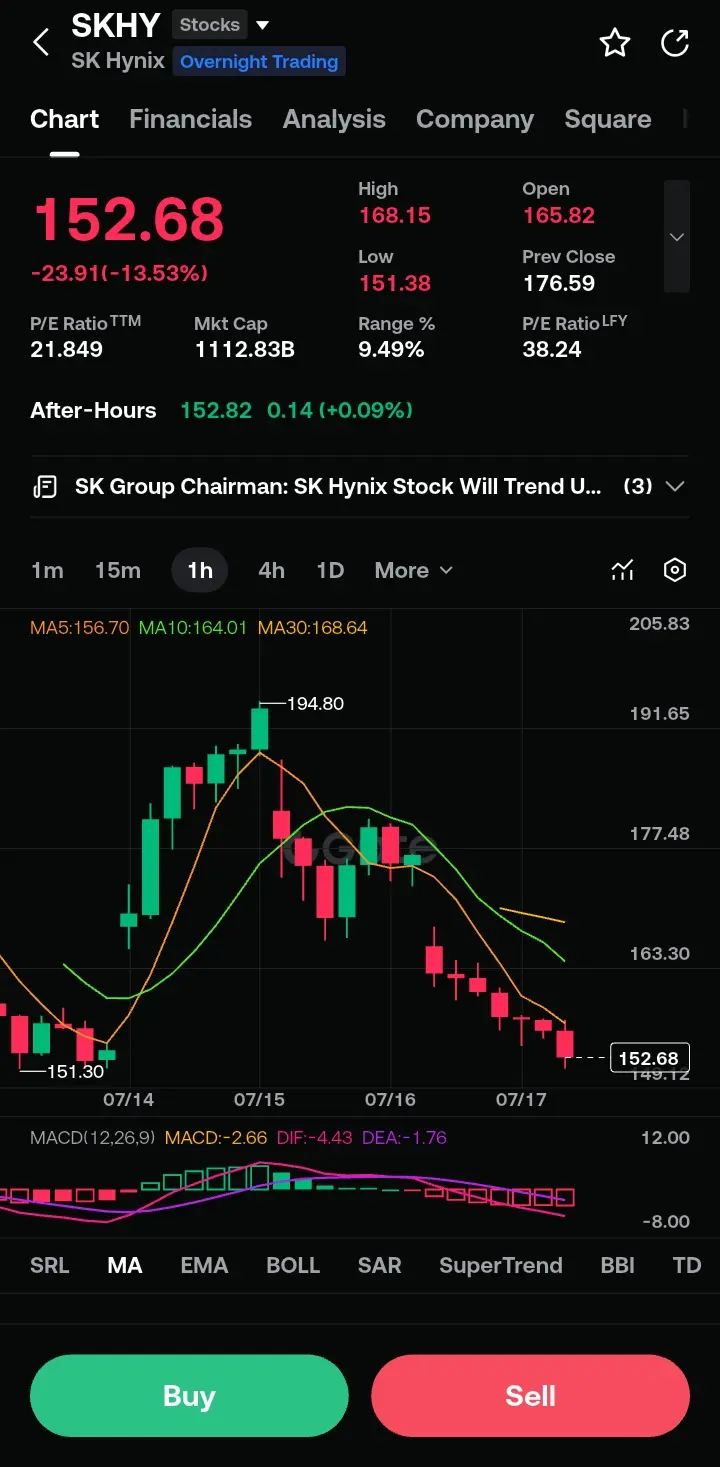Add SKHY to favorites with star icon
Screen dimensions: 720x1467
(x=614, y=43)
